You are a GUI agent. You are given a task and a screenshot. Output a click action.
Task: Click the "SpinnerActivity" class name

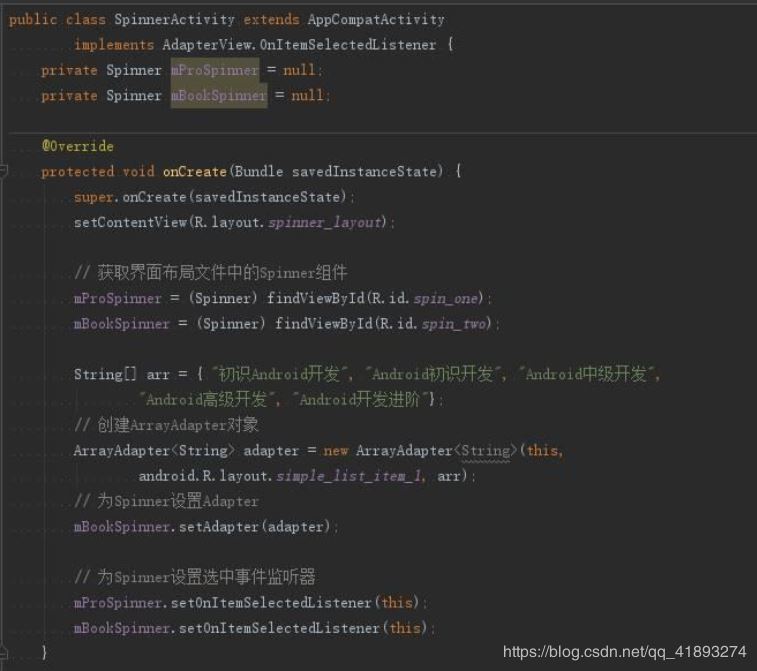[x=174, y=19]
